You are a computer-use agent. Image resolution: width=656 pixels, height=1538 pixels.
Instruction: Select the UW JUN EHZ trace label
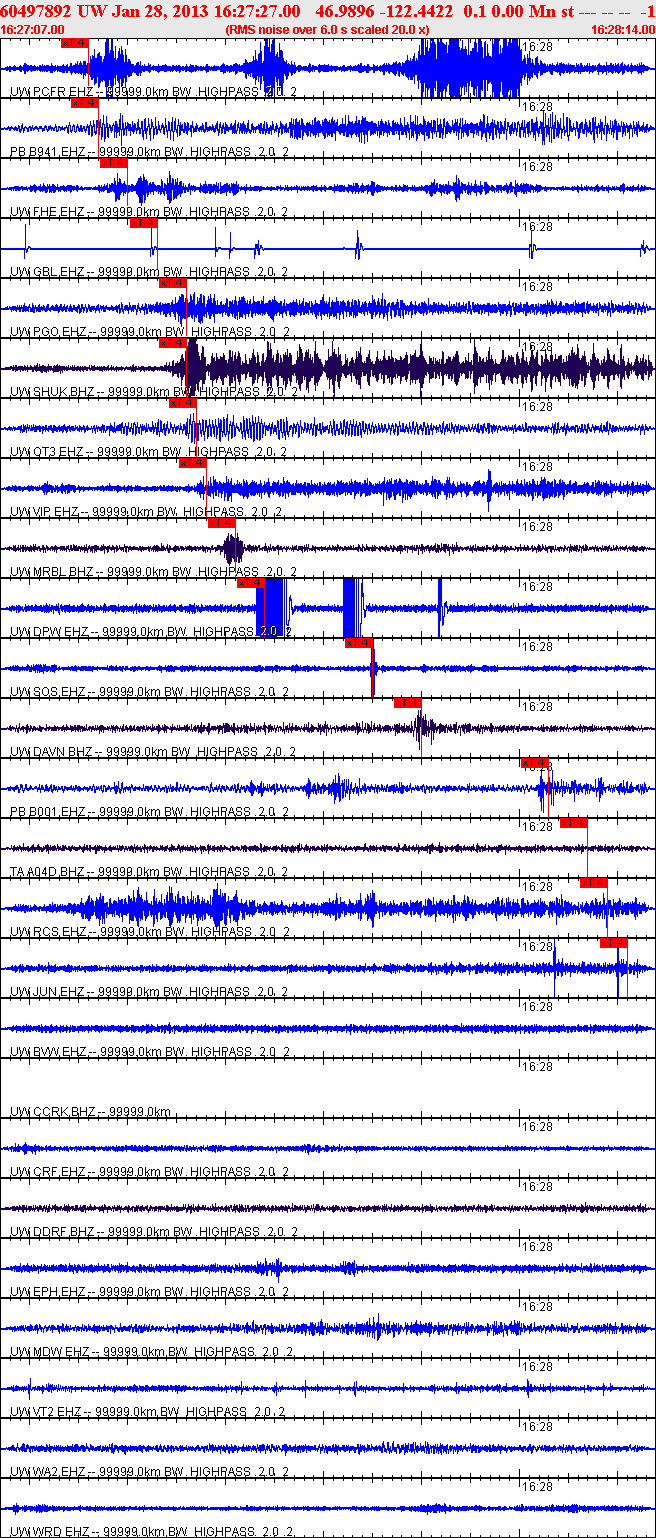point(149,992)
